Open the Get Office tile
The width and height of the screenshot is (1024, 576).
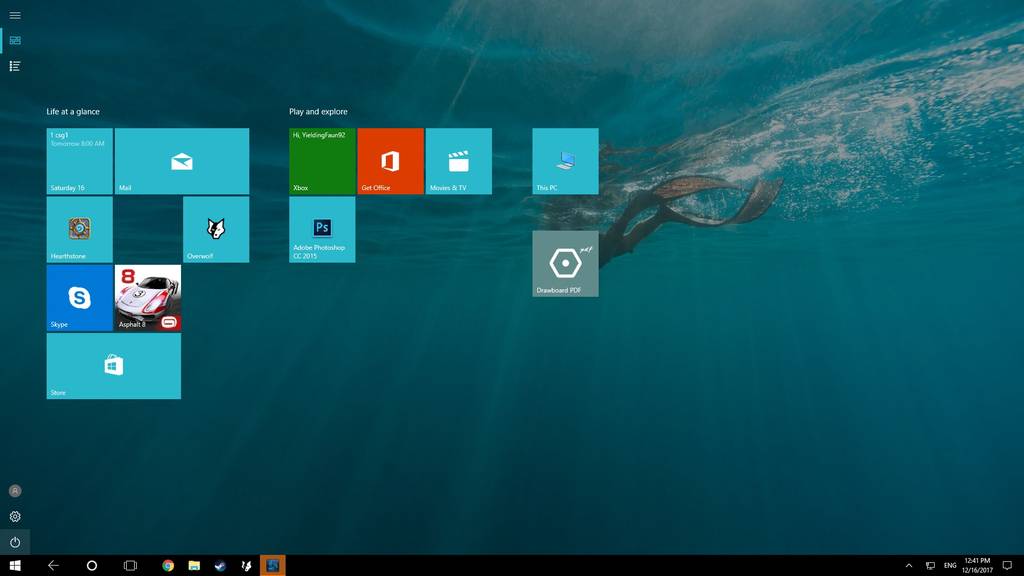click(390, 161)
